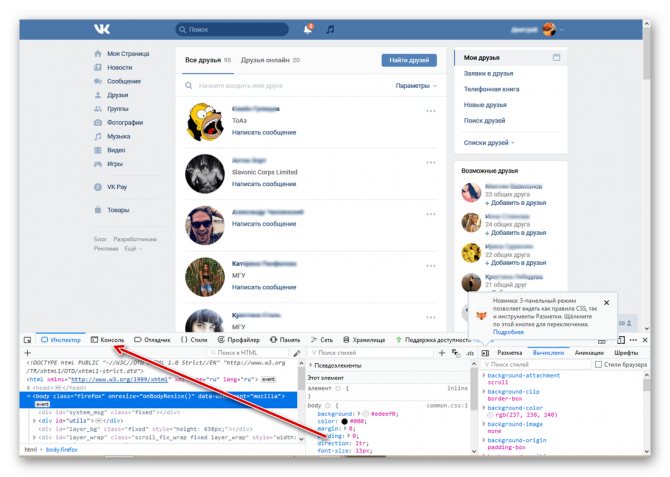Viewport: 670px width, 477px height.
Task: Click the Фотографии camera icon
Action: 98,123
